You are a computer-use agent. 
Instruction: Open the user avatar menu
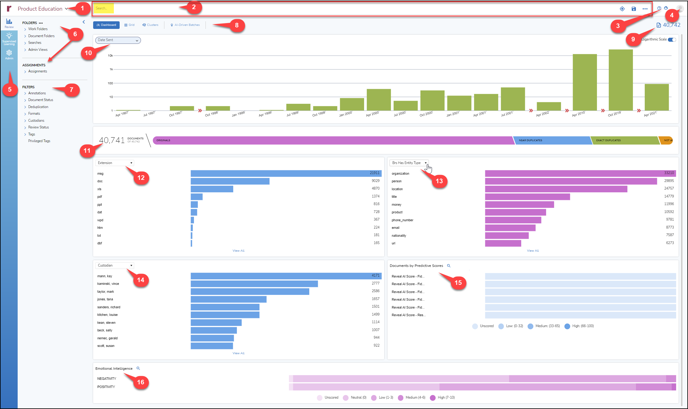(x=679, y=8)
